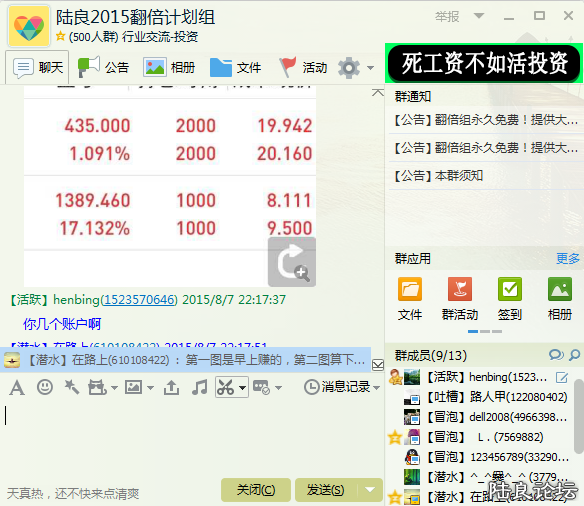The image size is (584, 506).
Task: Open title bar menu triangle near 举报
Action: point(479,16)
